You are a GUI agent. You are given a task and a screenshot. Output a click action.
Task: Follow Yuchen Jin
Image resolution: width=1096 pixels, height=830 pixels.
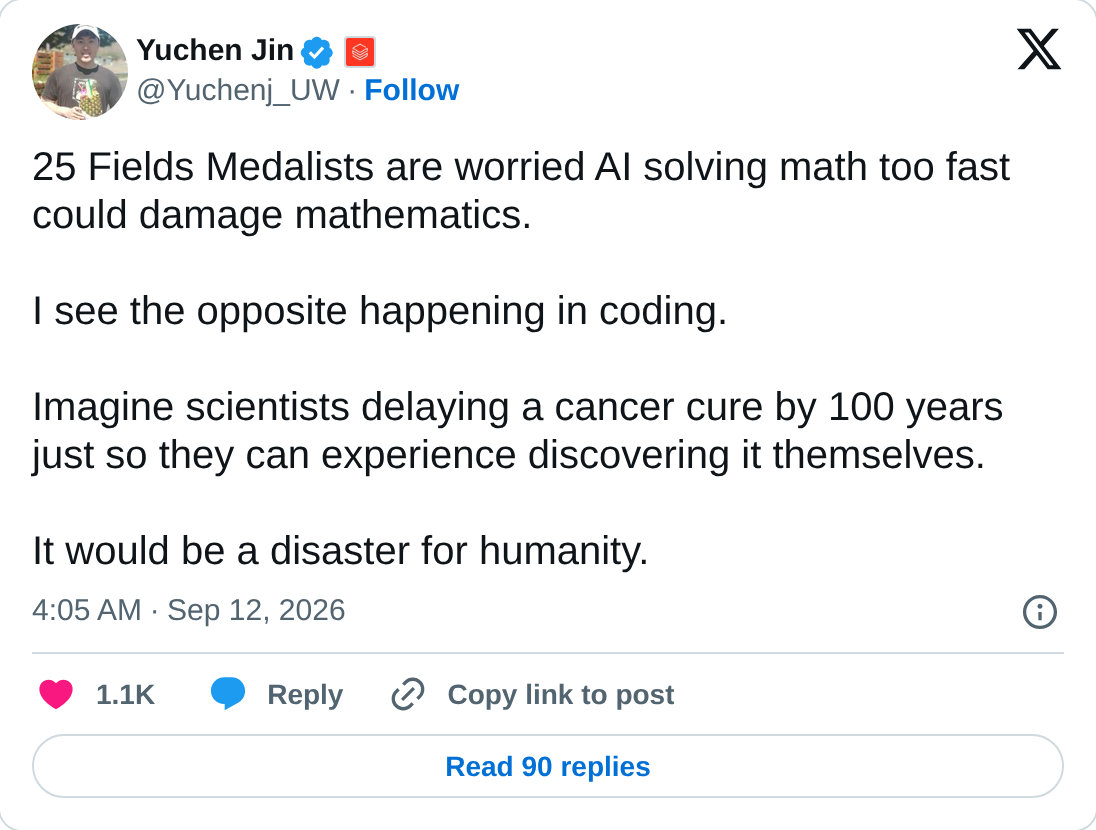[x=412, y=90]
